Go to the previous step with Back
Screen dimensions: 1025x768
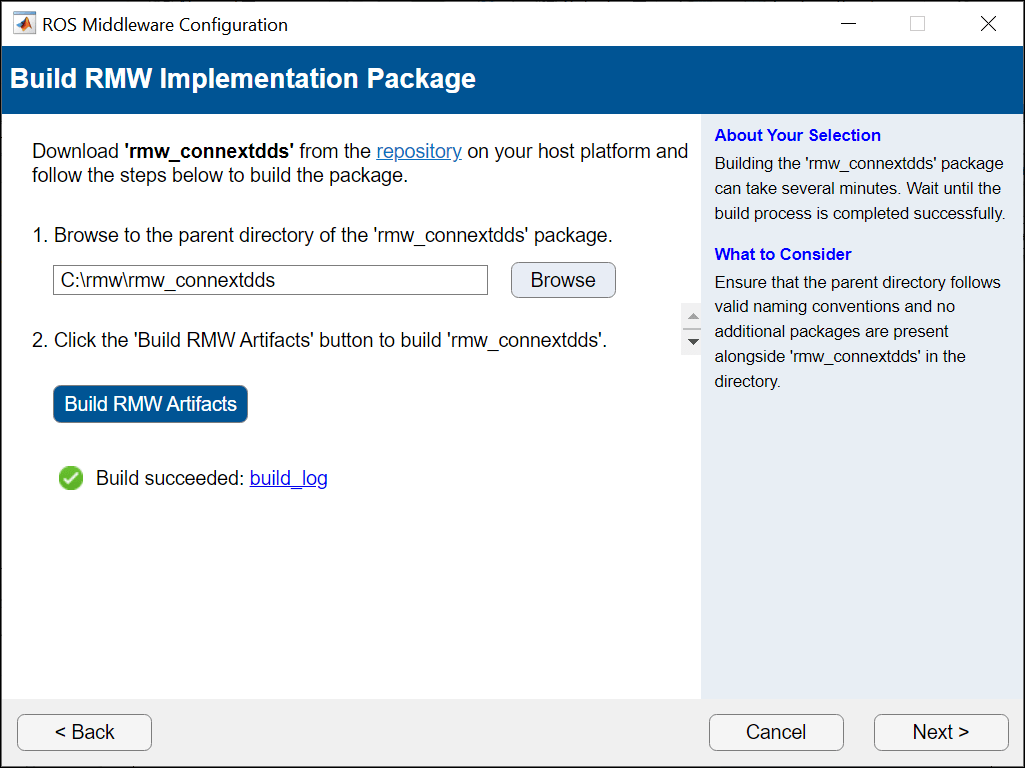pyautogui.click(x=84, y=732)
